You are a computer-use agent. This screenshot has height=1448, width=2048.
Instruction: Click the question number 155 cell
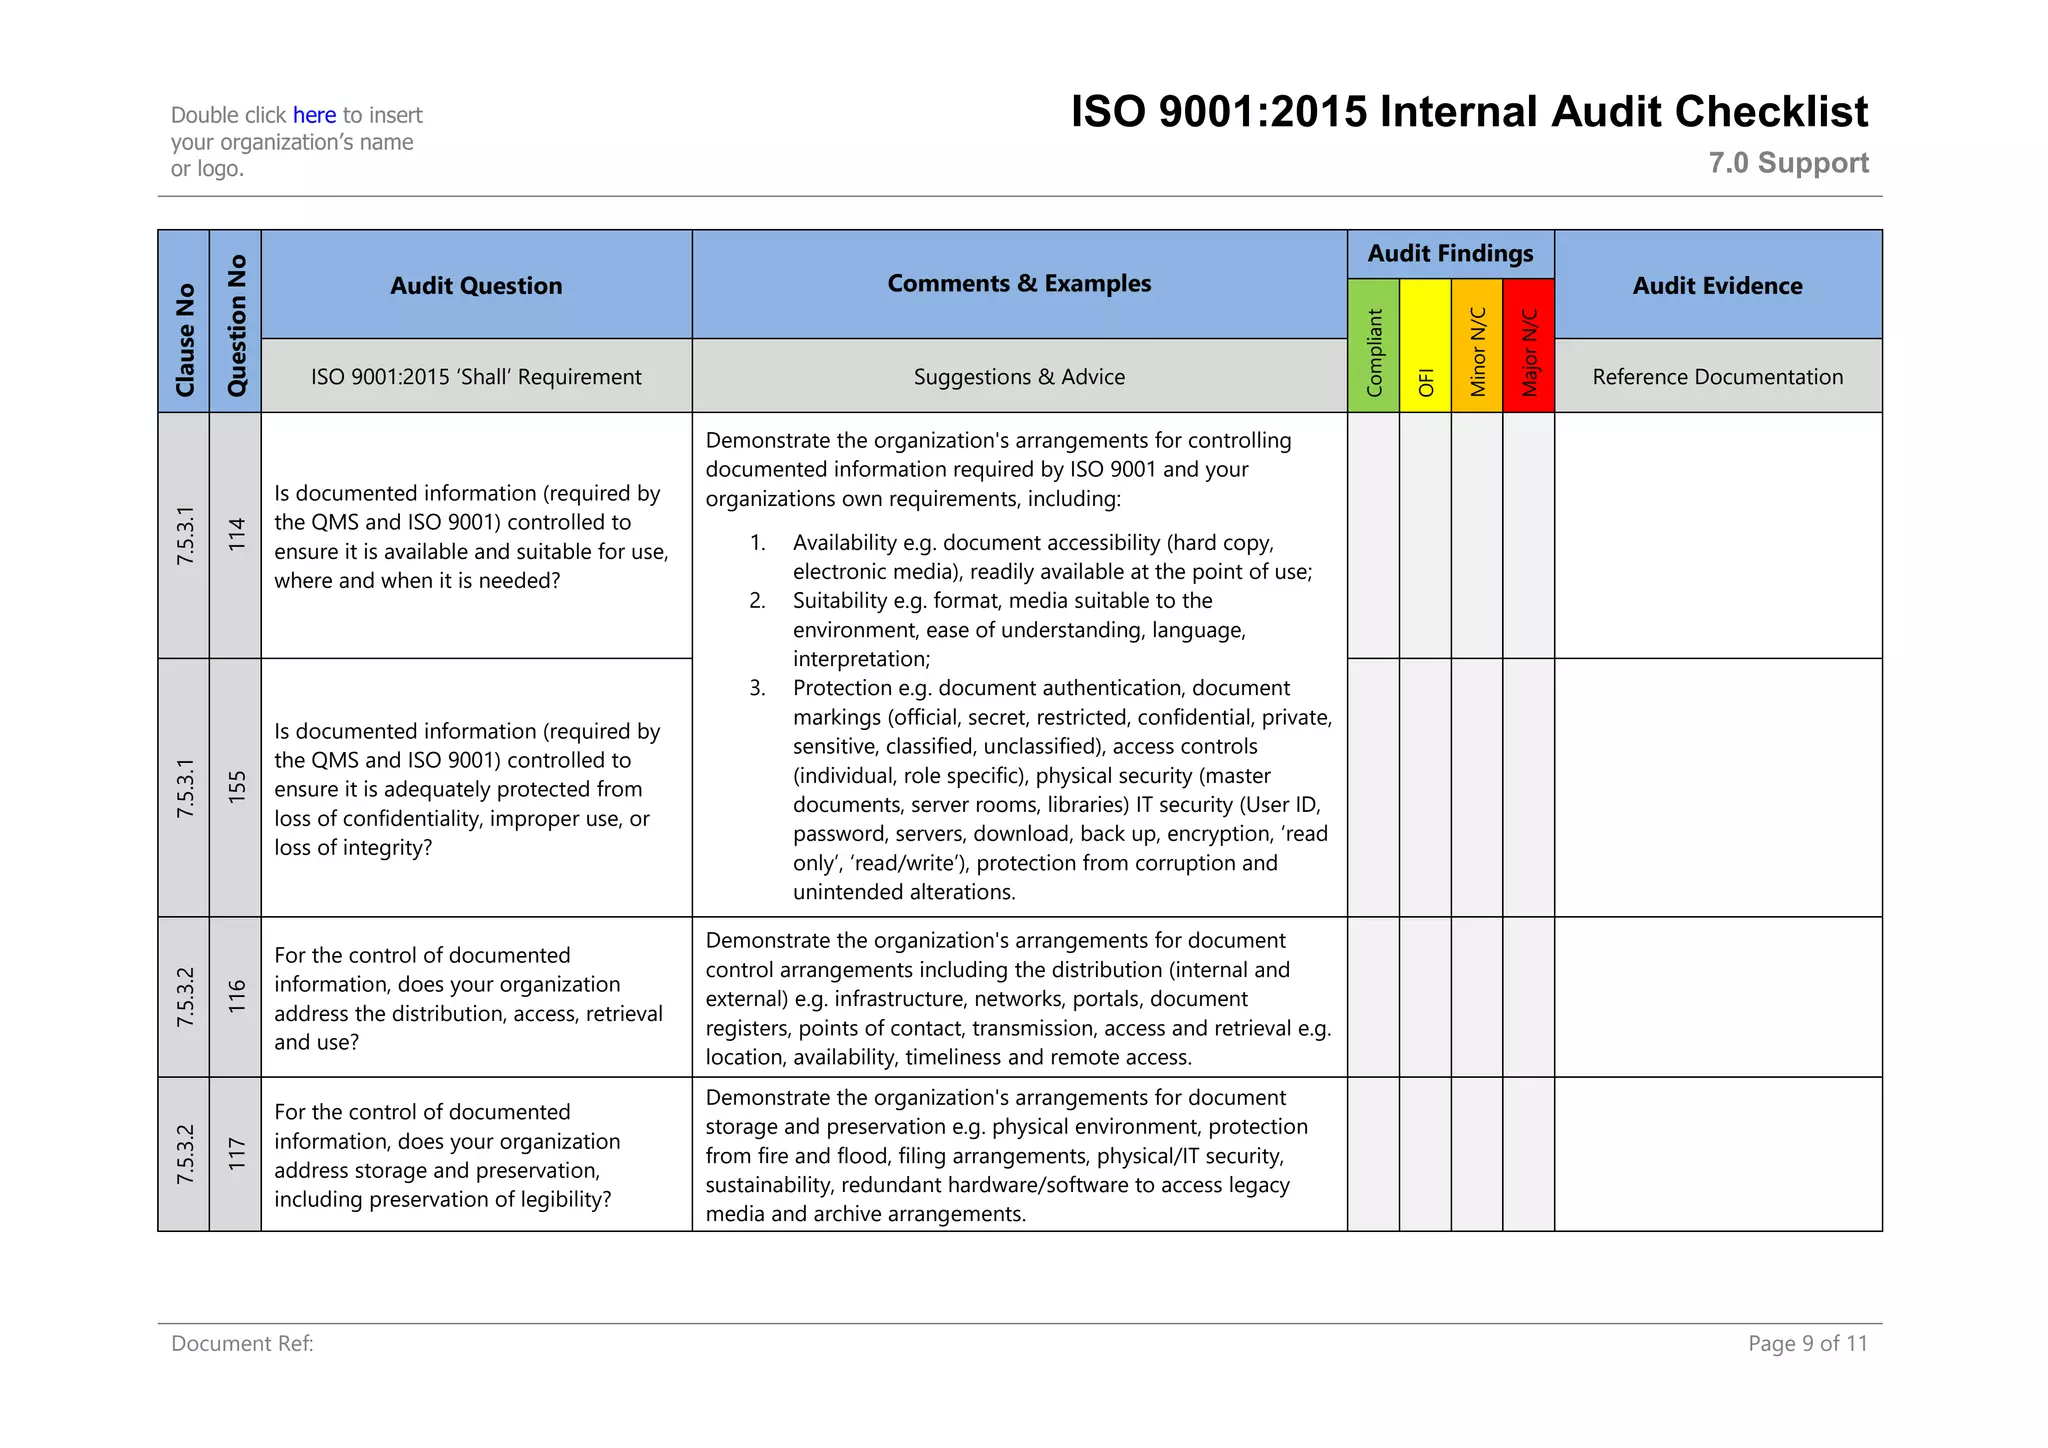click(x=236, y=788)
